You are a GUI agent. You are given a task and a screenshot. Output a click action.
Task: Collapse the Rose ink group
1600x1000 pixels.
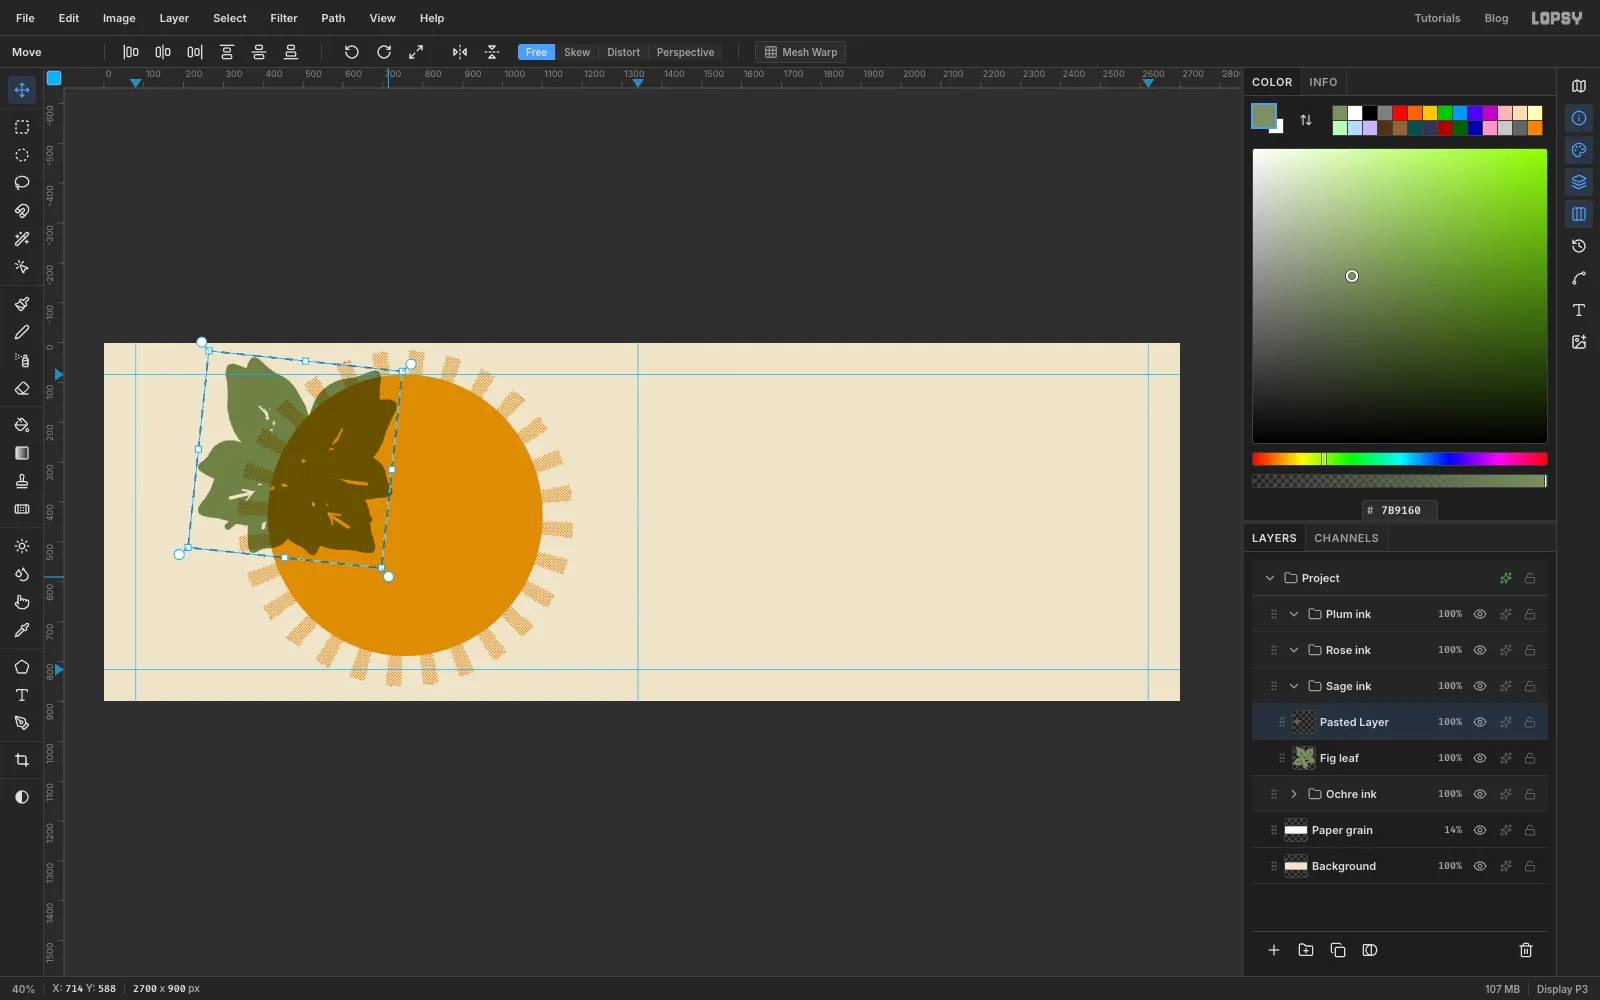tap(1294, 650)
